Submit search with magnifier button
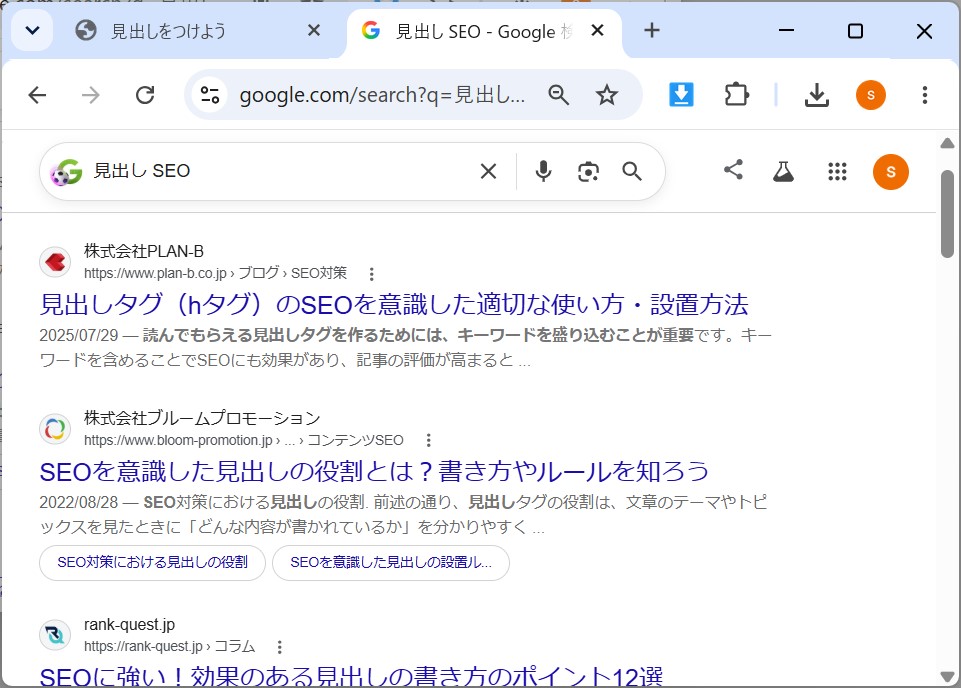This screenshot has height=688, width=961. (x=632, y=172)
